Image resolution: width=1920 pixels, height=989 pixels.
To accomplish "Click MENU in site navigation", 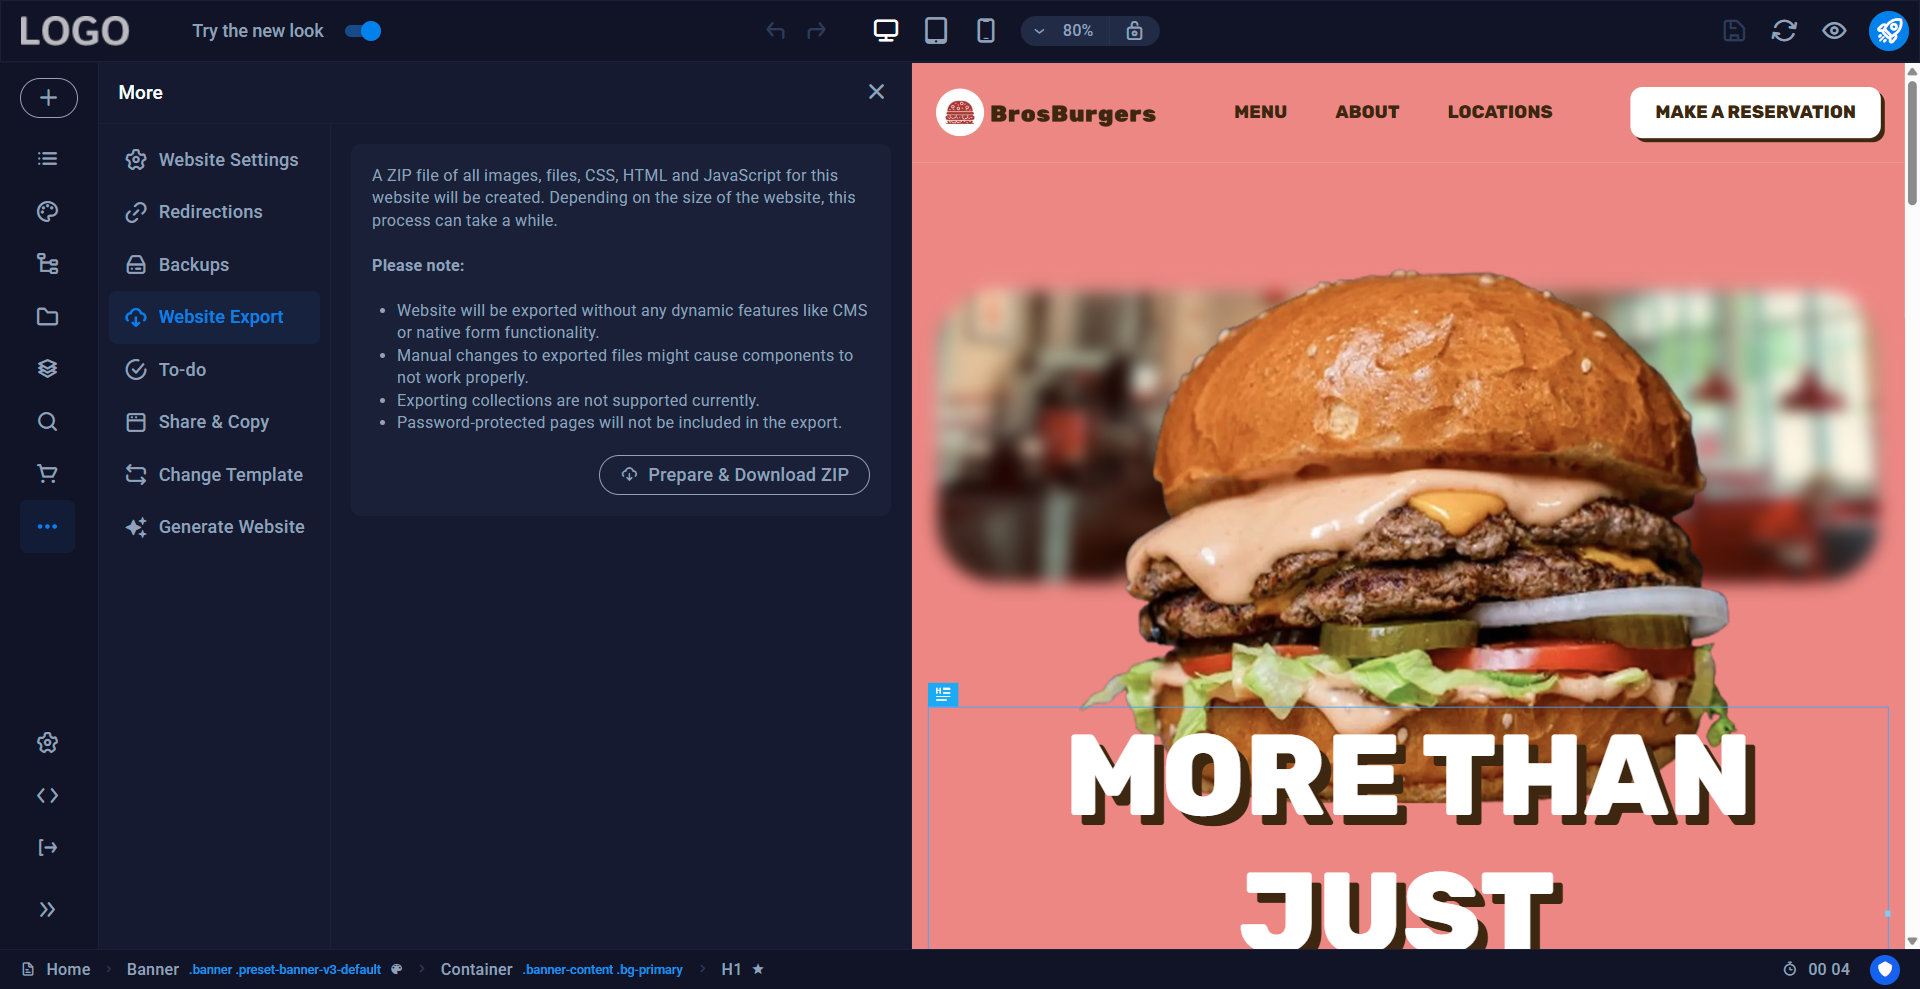I will [x=1260, y=112].
